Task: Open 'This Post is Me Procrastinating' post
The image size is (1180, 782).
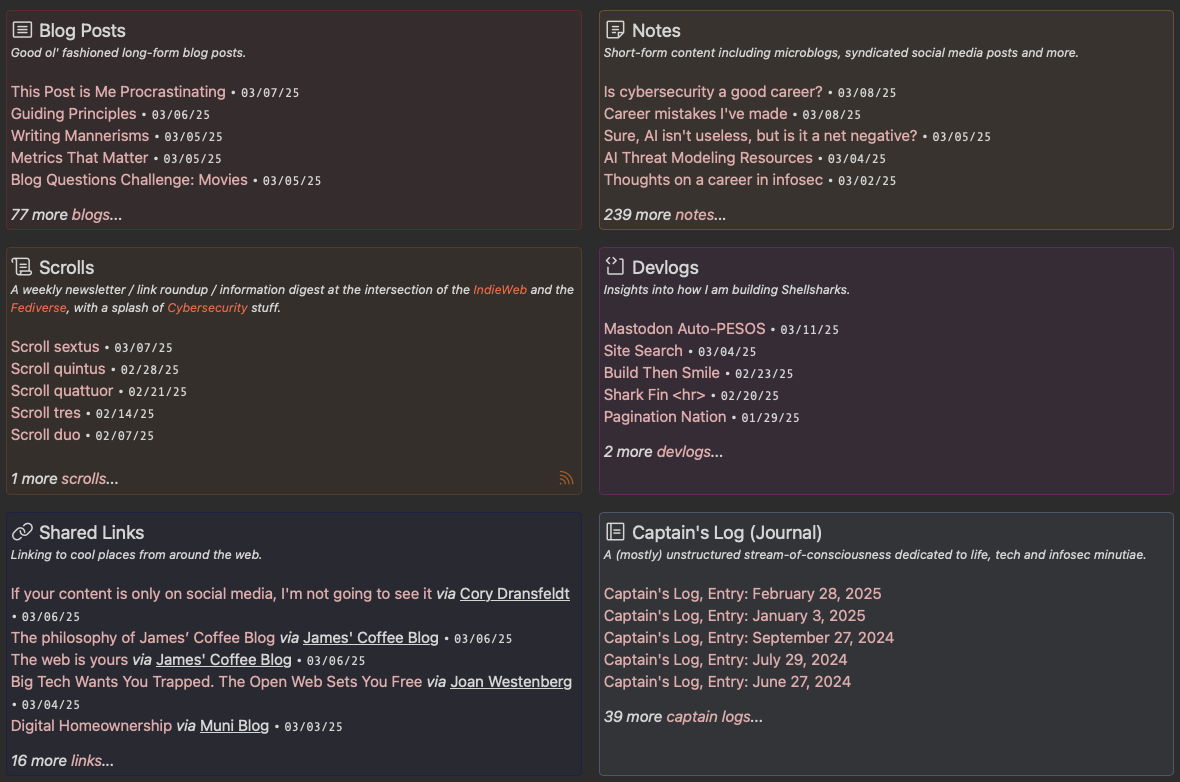Action: click(118, 92)
